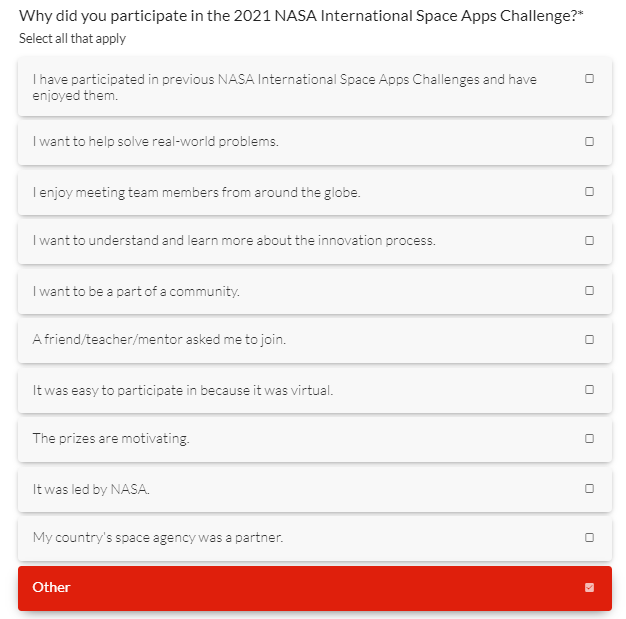Click 'It was easy to participate' option text
626x619 pixels.
[x=182, y=390]
